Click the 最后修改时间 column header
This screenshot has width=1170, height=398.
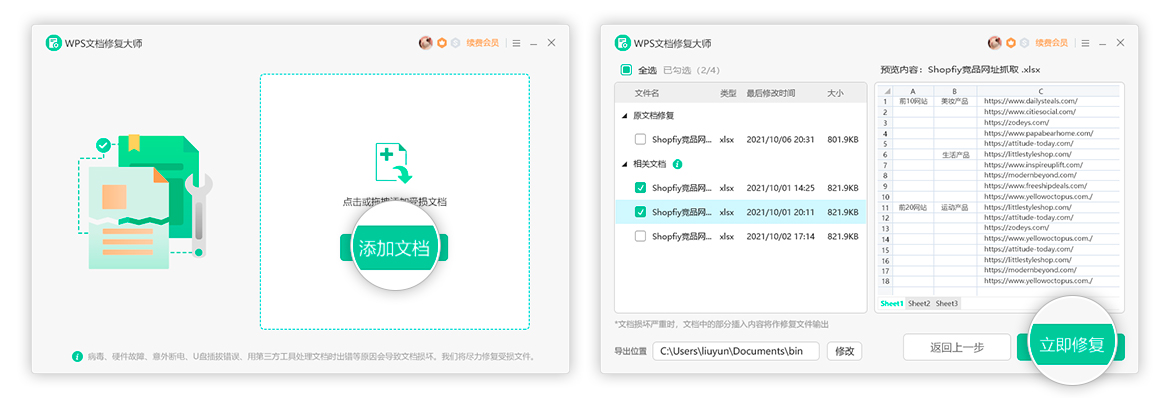771,93
